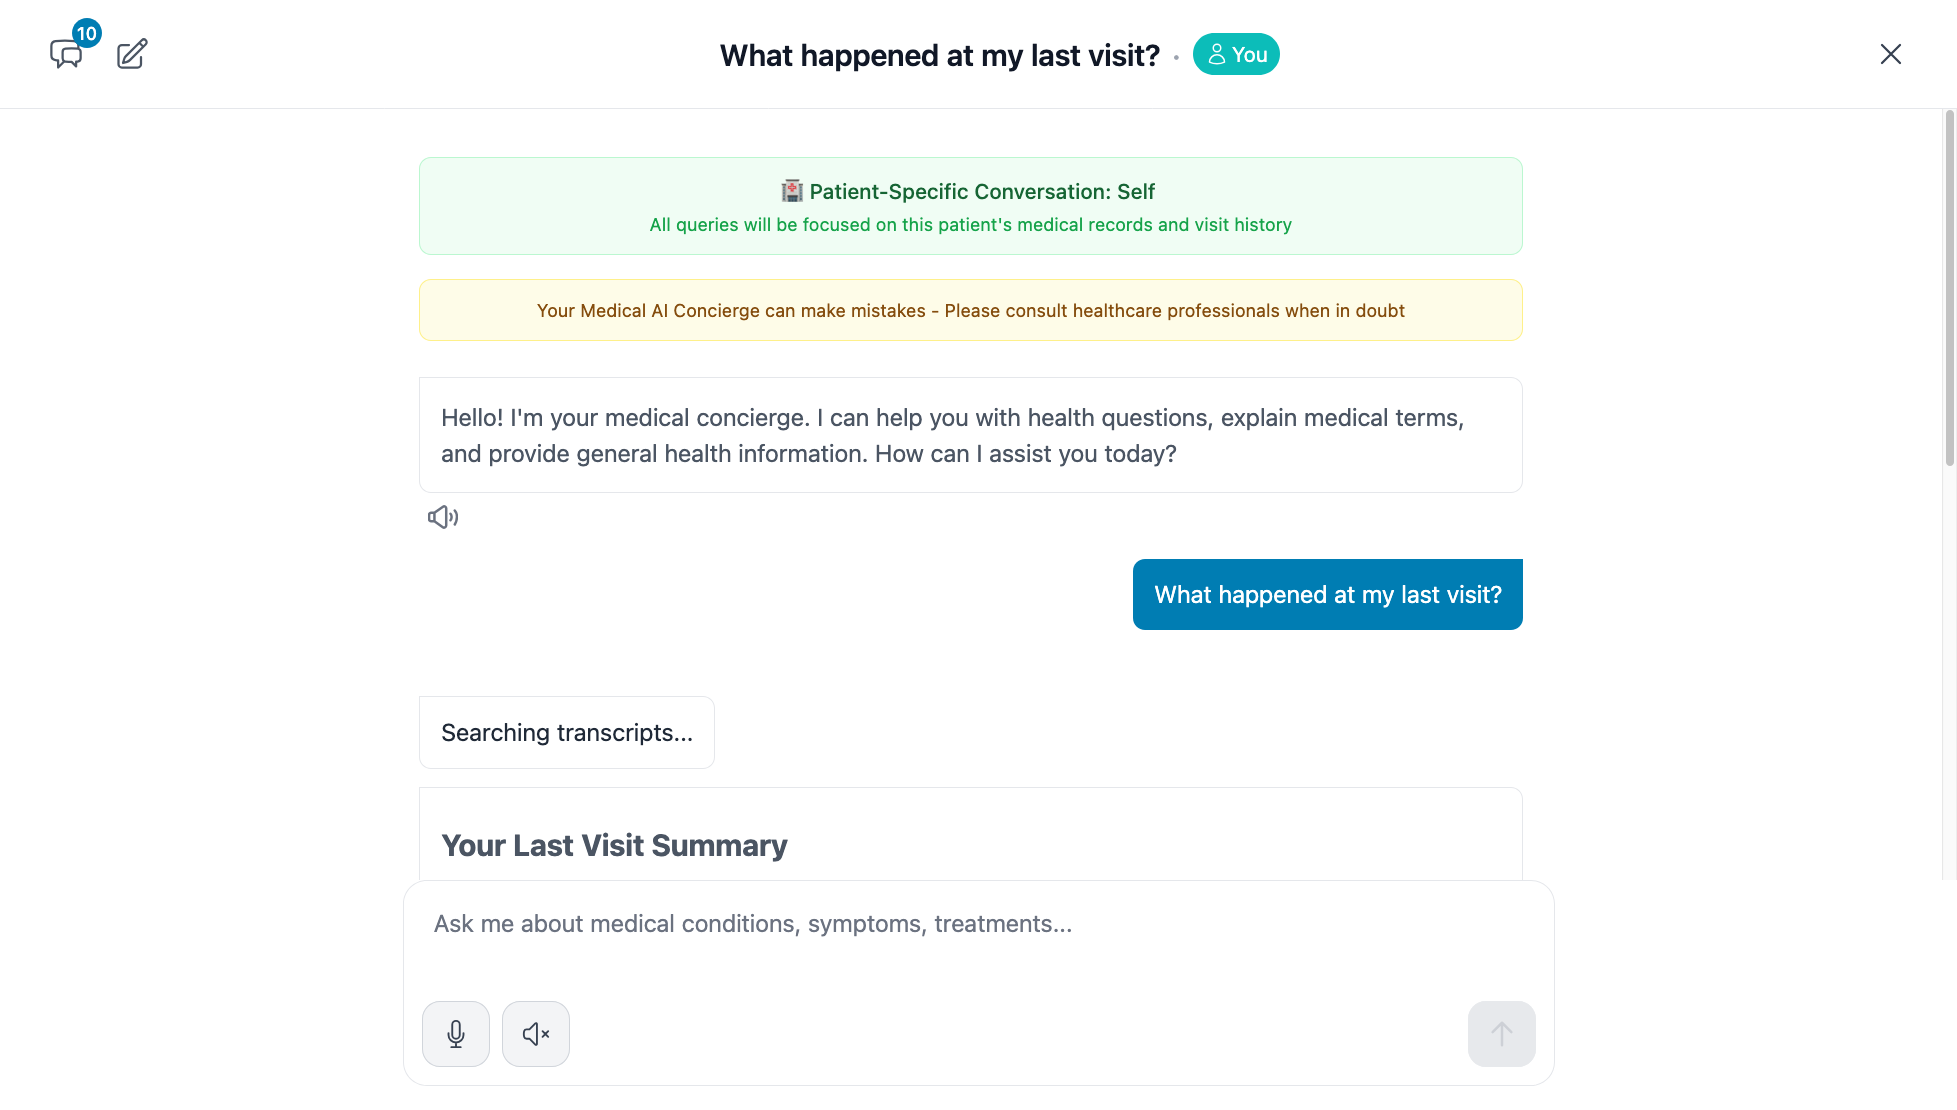The width and height of the screenshot is (1957, 1110).
Task: Click the yellow AI Concierge disclaimer banner
Action: click(x=970, y=311)
